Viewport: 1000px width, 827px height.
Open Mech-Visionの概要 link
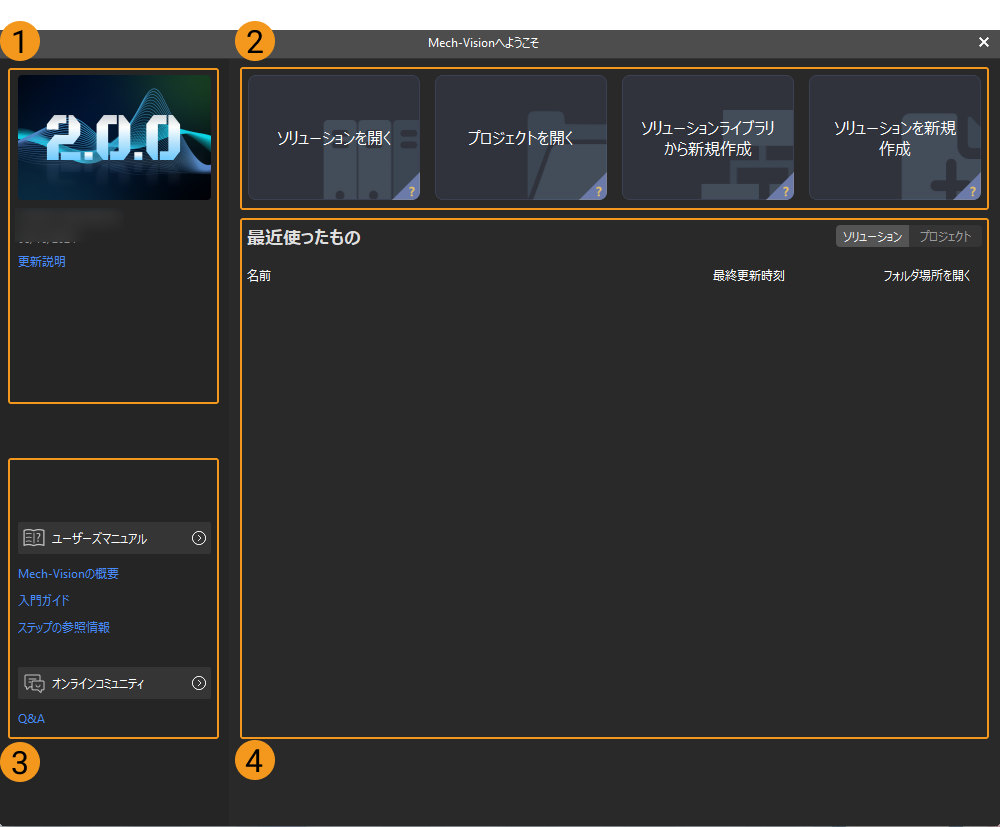68,574
